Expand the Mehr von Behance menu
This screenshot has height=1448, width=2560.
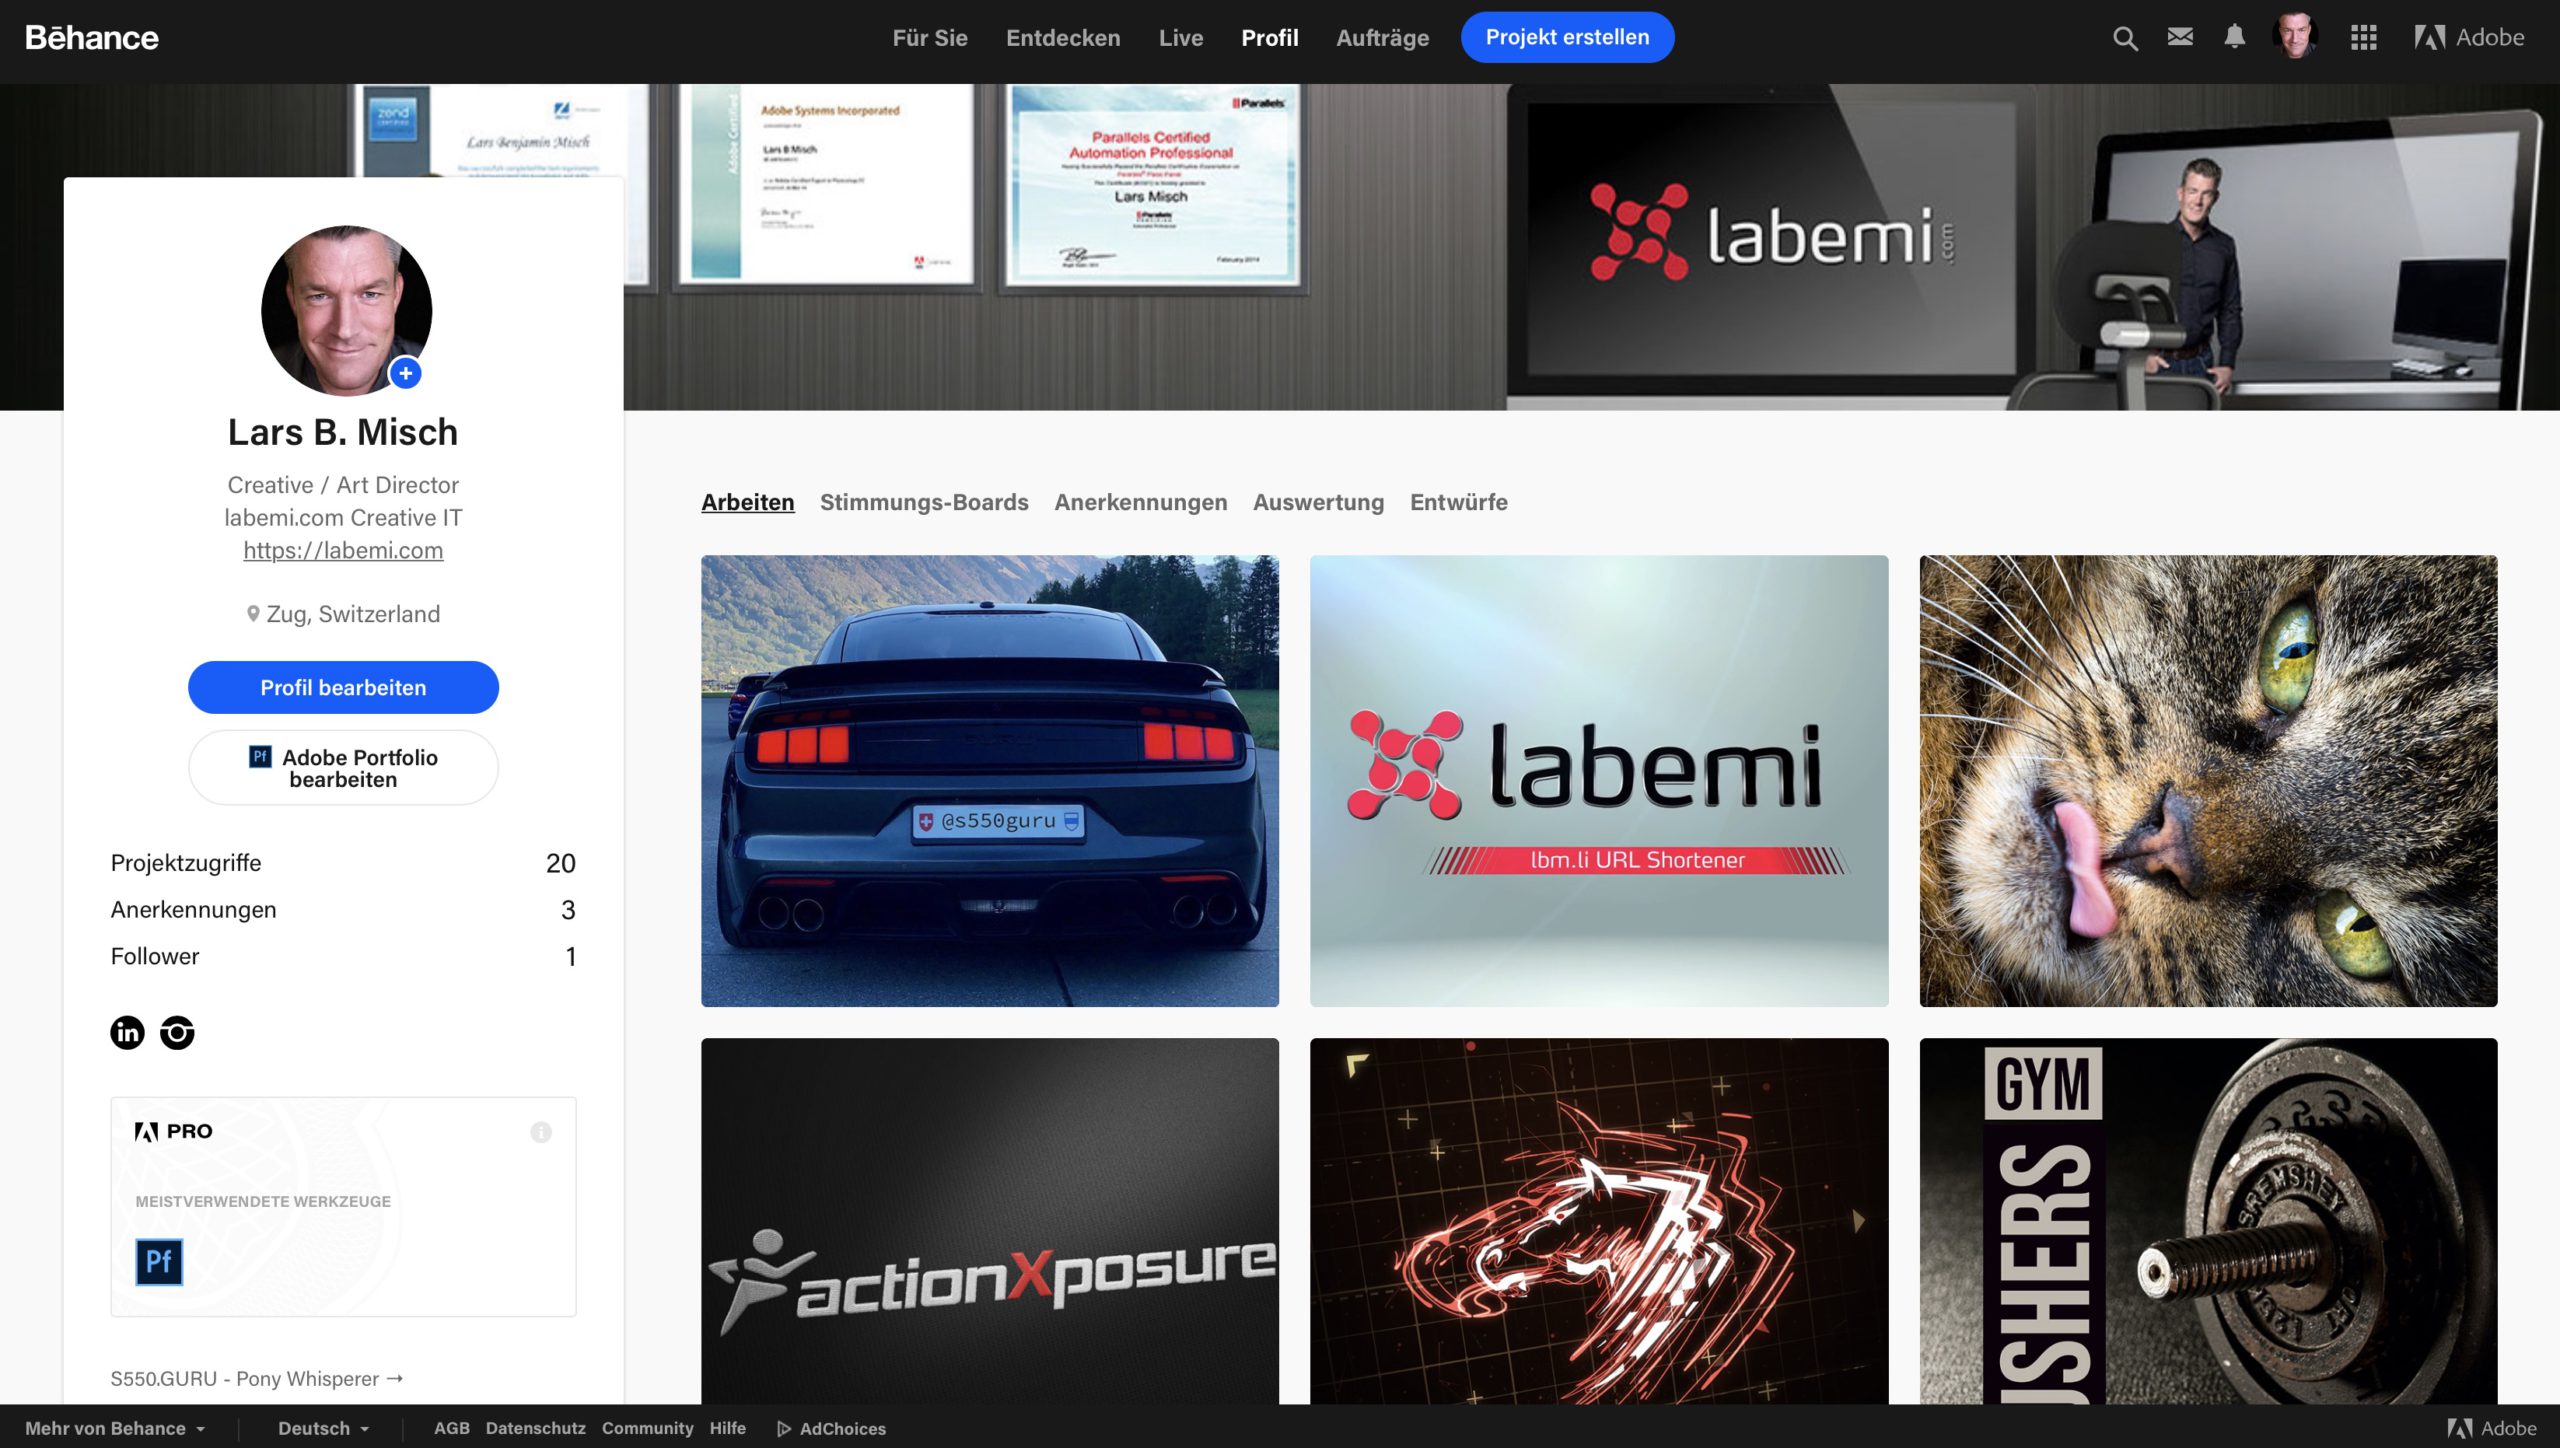click(x=115, y=1428)
